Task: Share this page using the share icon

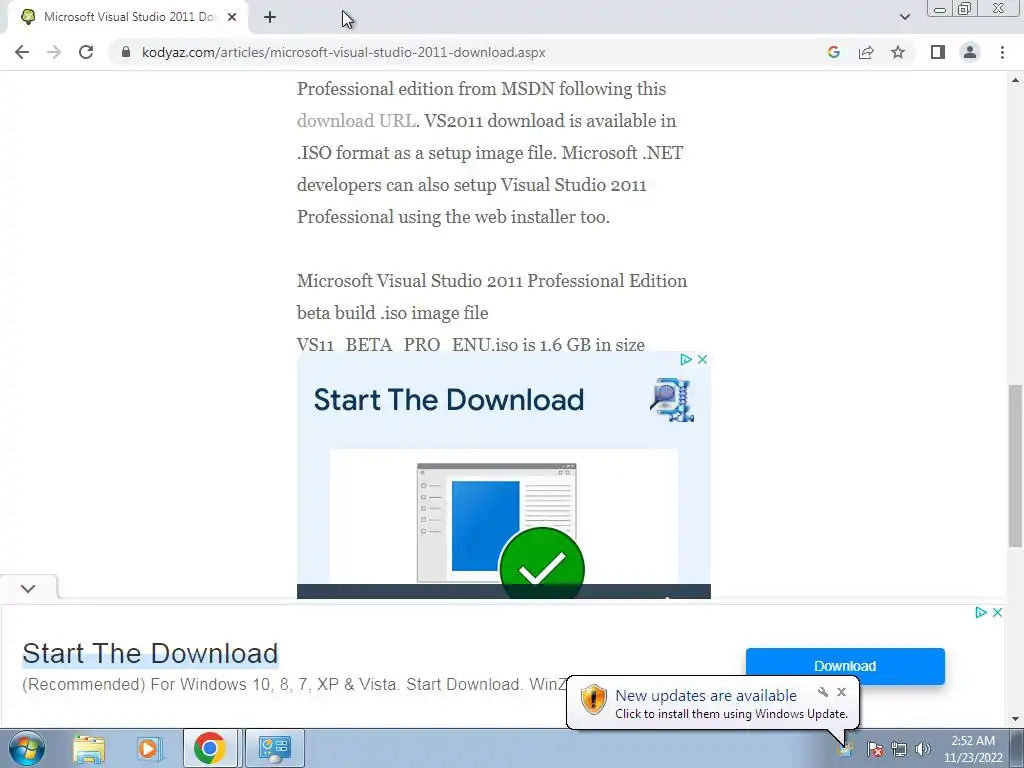Action: pos(866,52)
